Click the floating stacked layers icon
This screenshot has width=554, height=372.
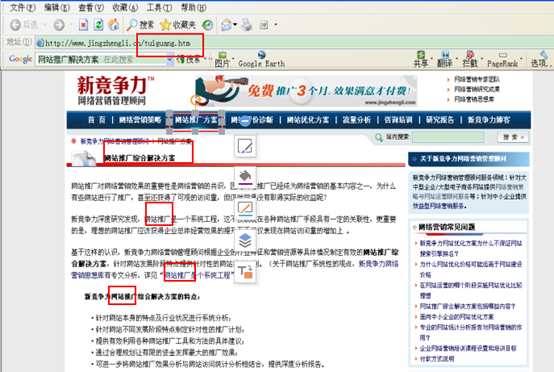(x=245, y=241)
